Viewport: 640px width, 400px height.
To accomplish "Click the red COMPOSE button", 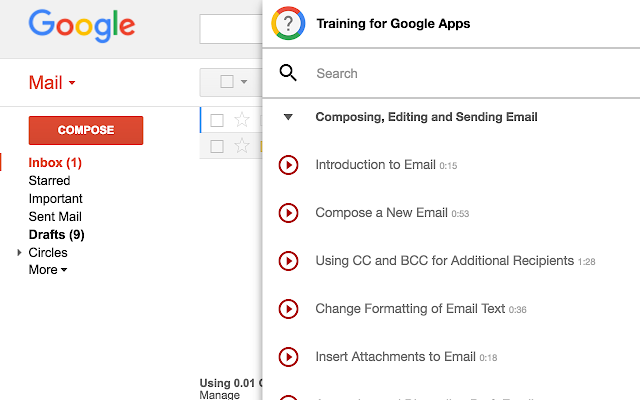I will (86, 130).
